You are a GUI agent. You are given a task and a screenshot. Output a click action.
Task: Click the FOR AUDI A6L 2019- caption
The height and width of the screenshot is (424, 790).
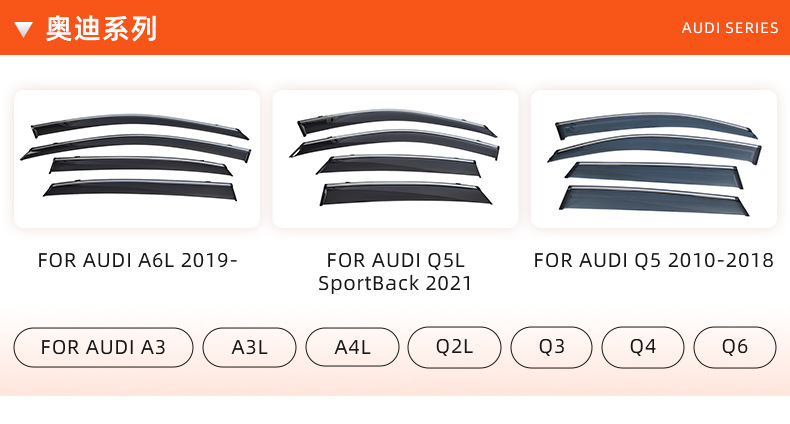pyautogui.click(x=138, y=261)
